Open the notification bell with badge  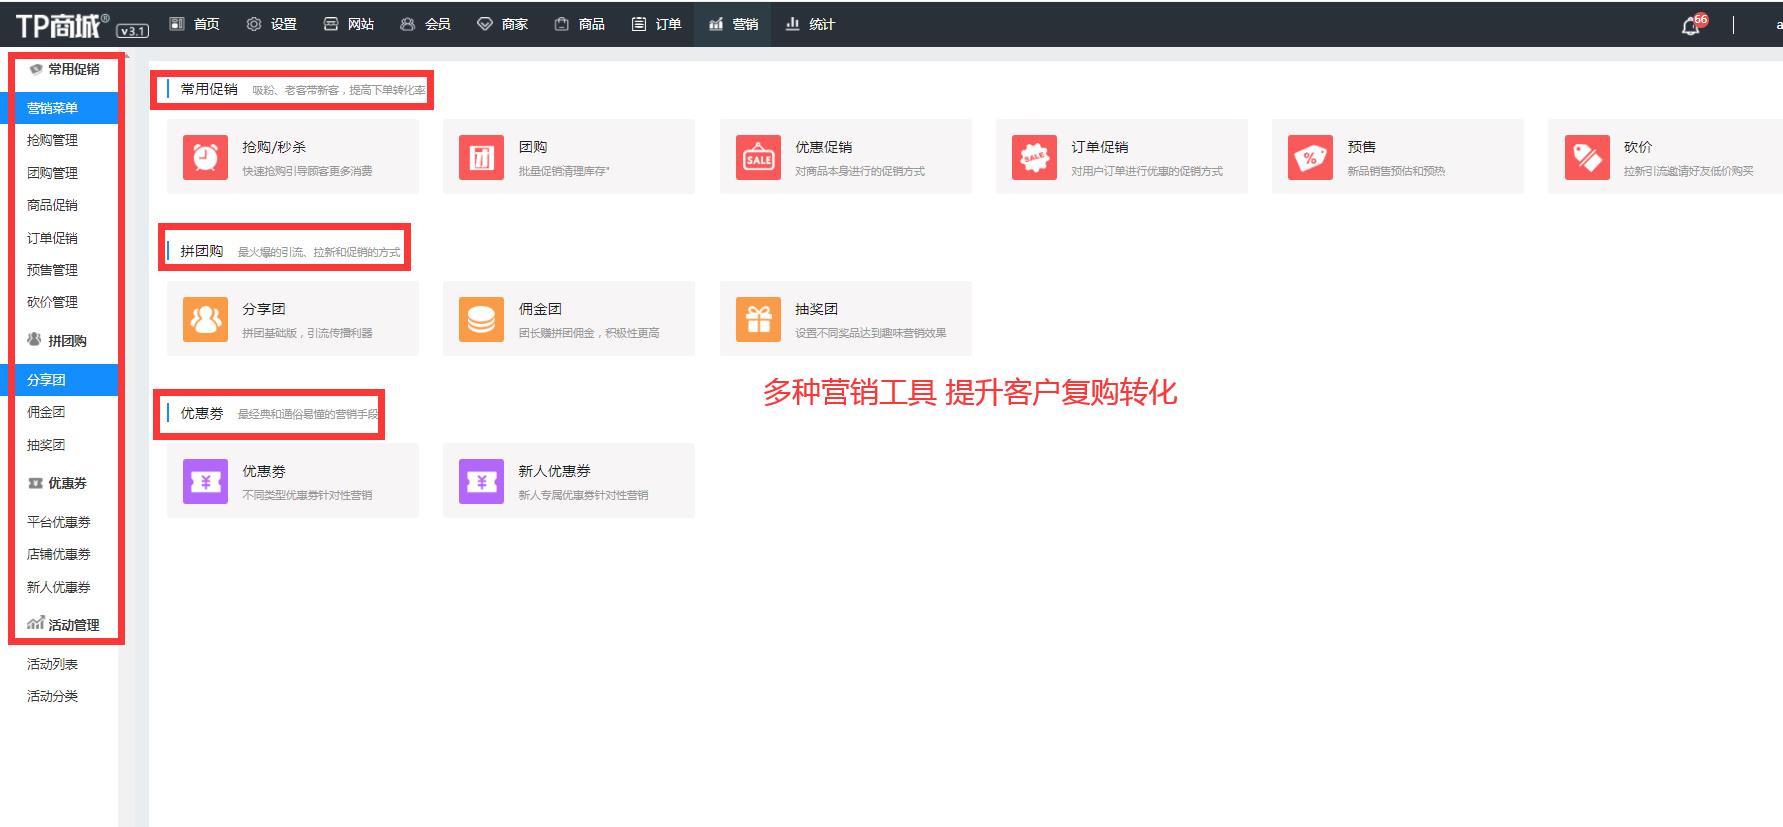tap(1691, 25)
